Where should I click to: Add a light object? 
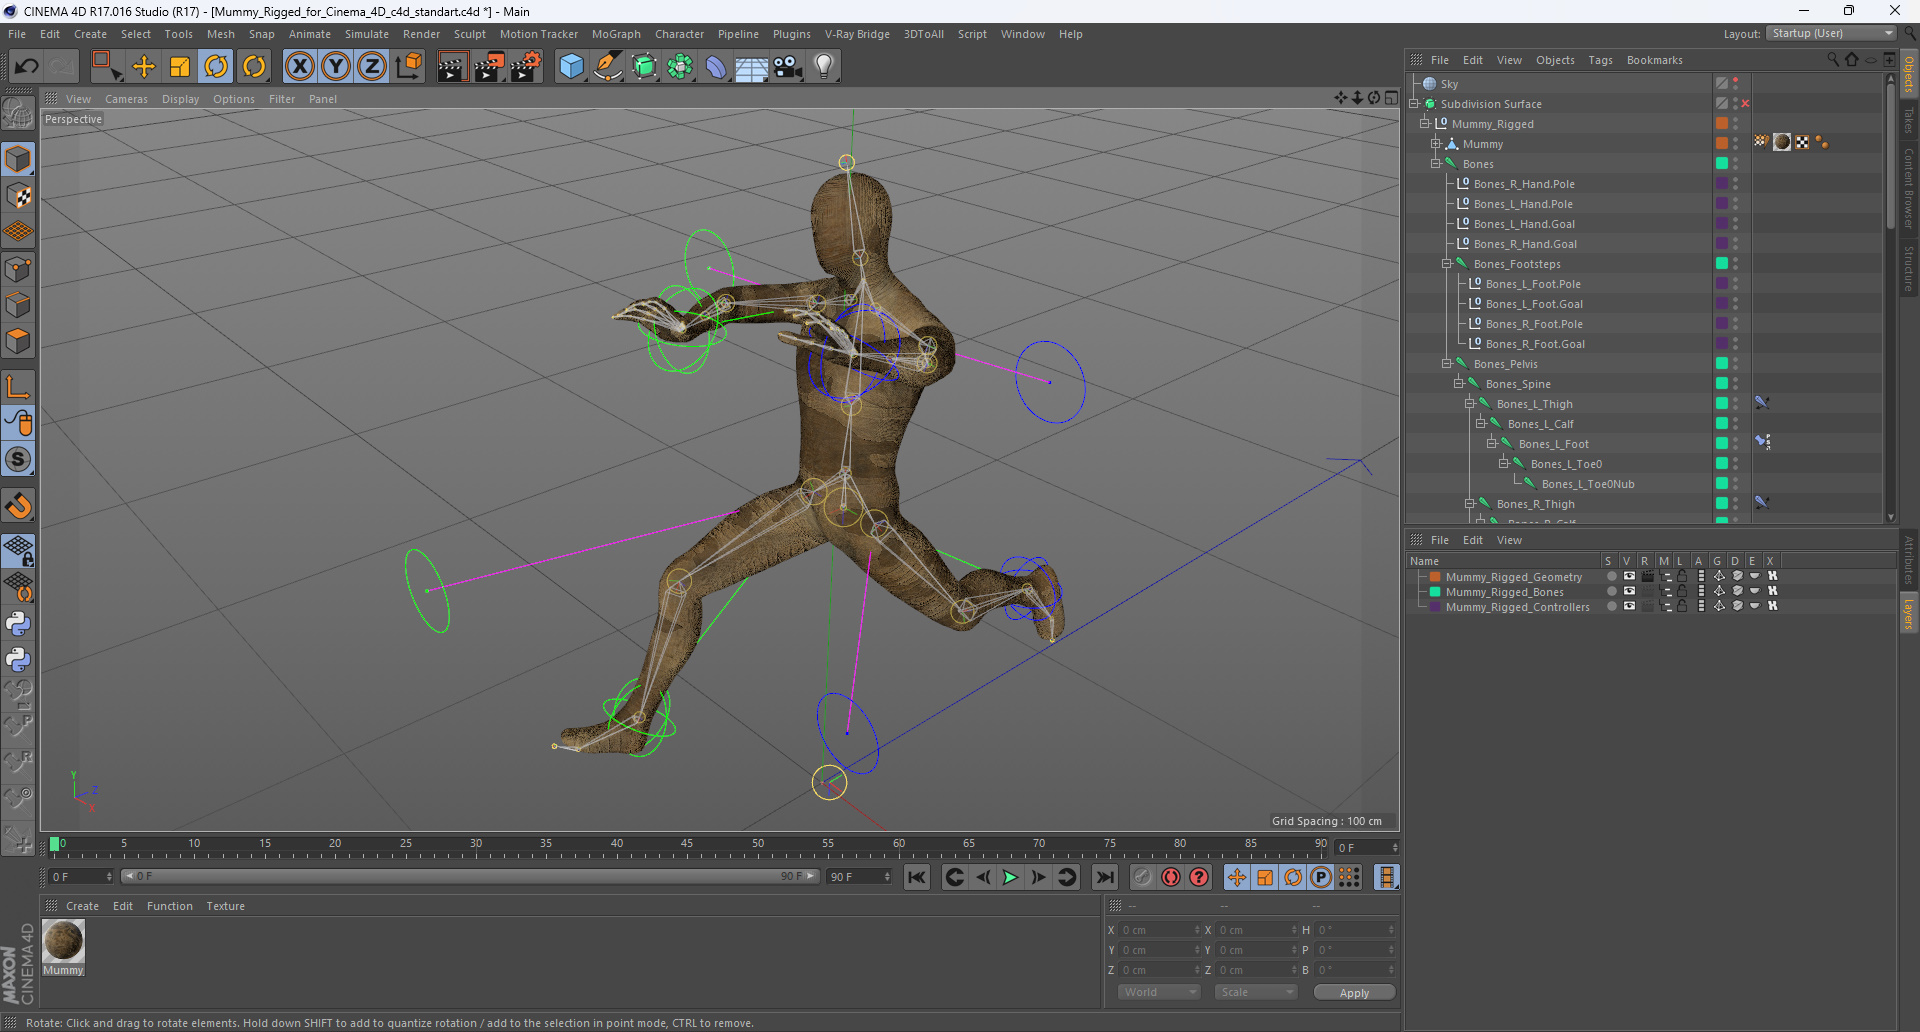tap(824, 66)
